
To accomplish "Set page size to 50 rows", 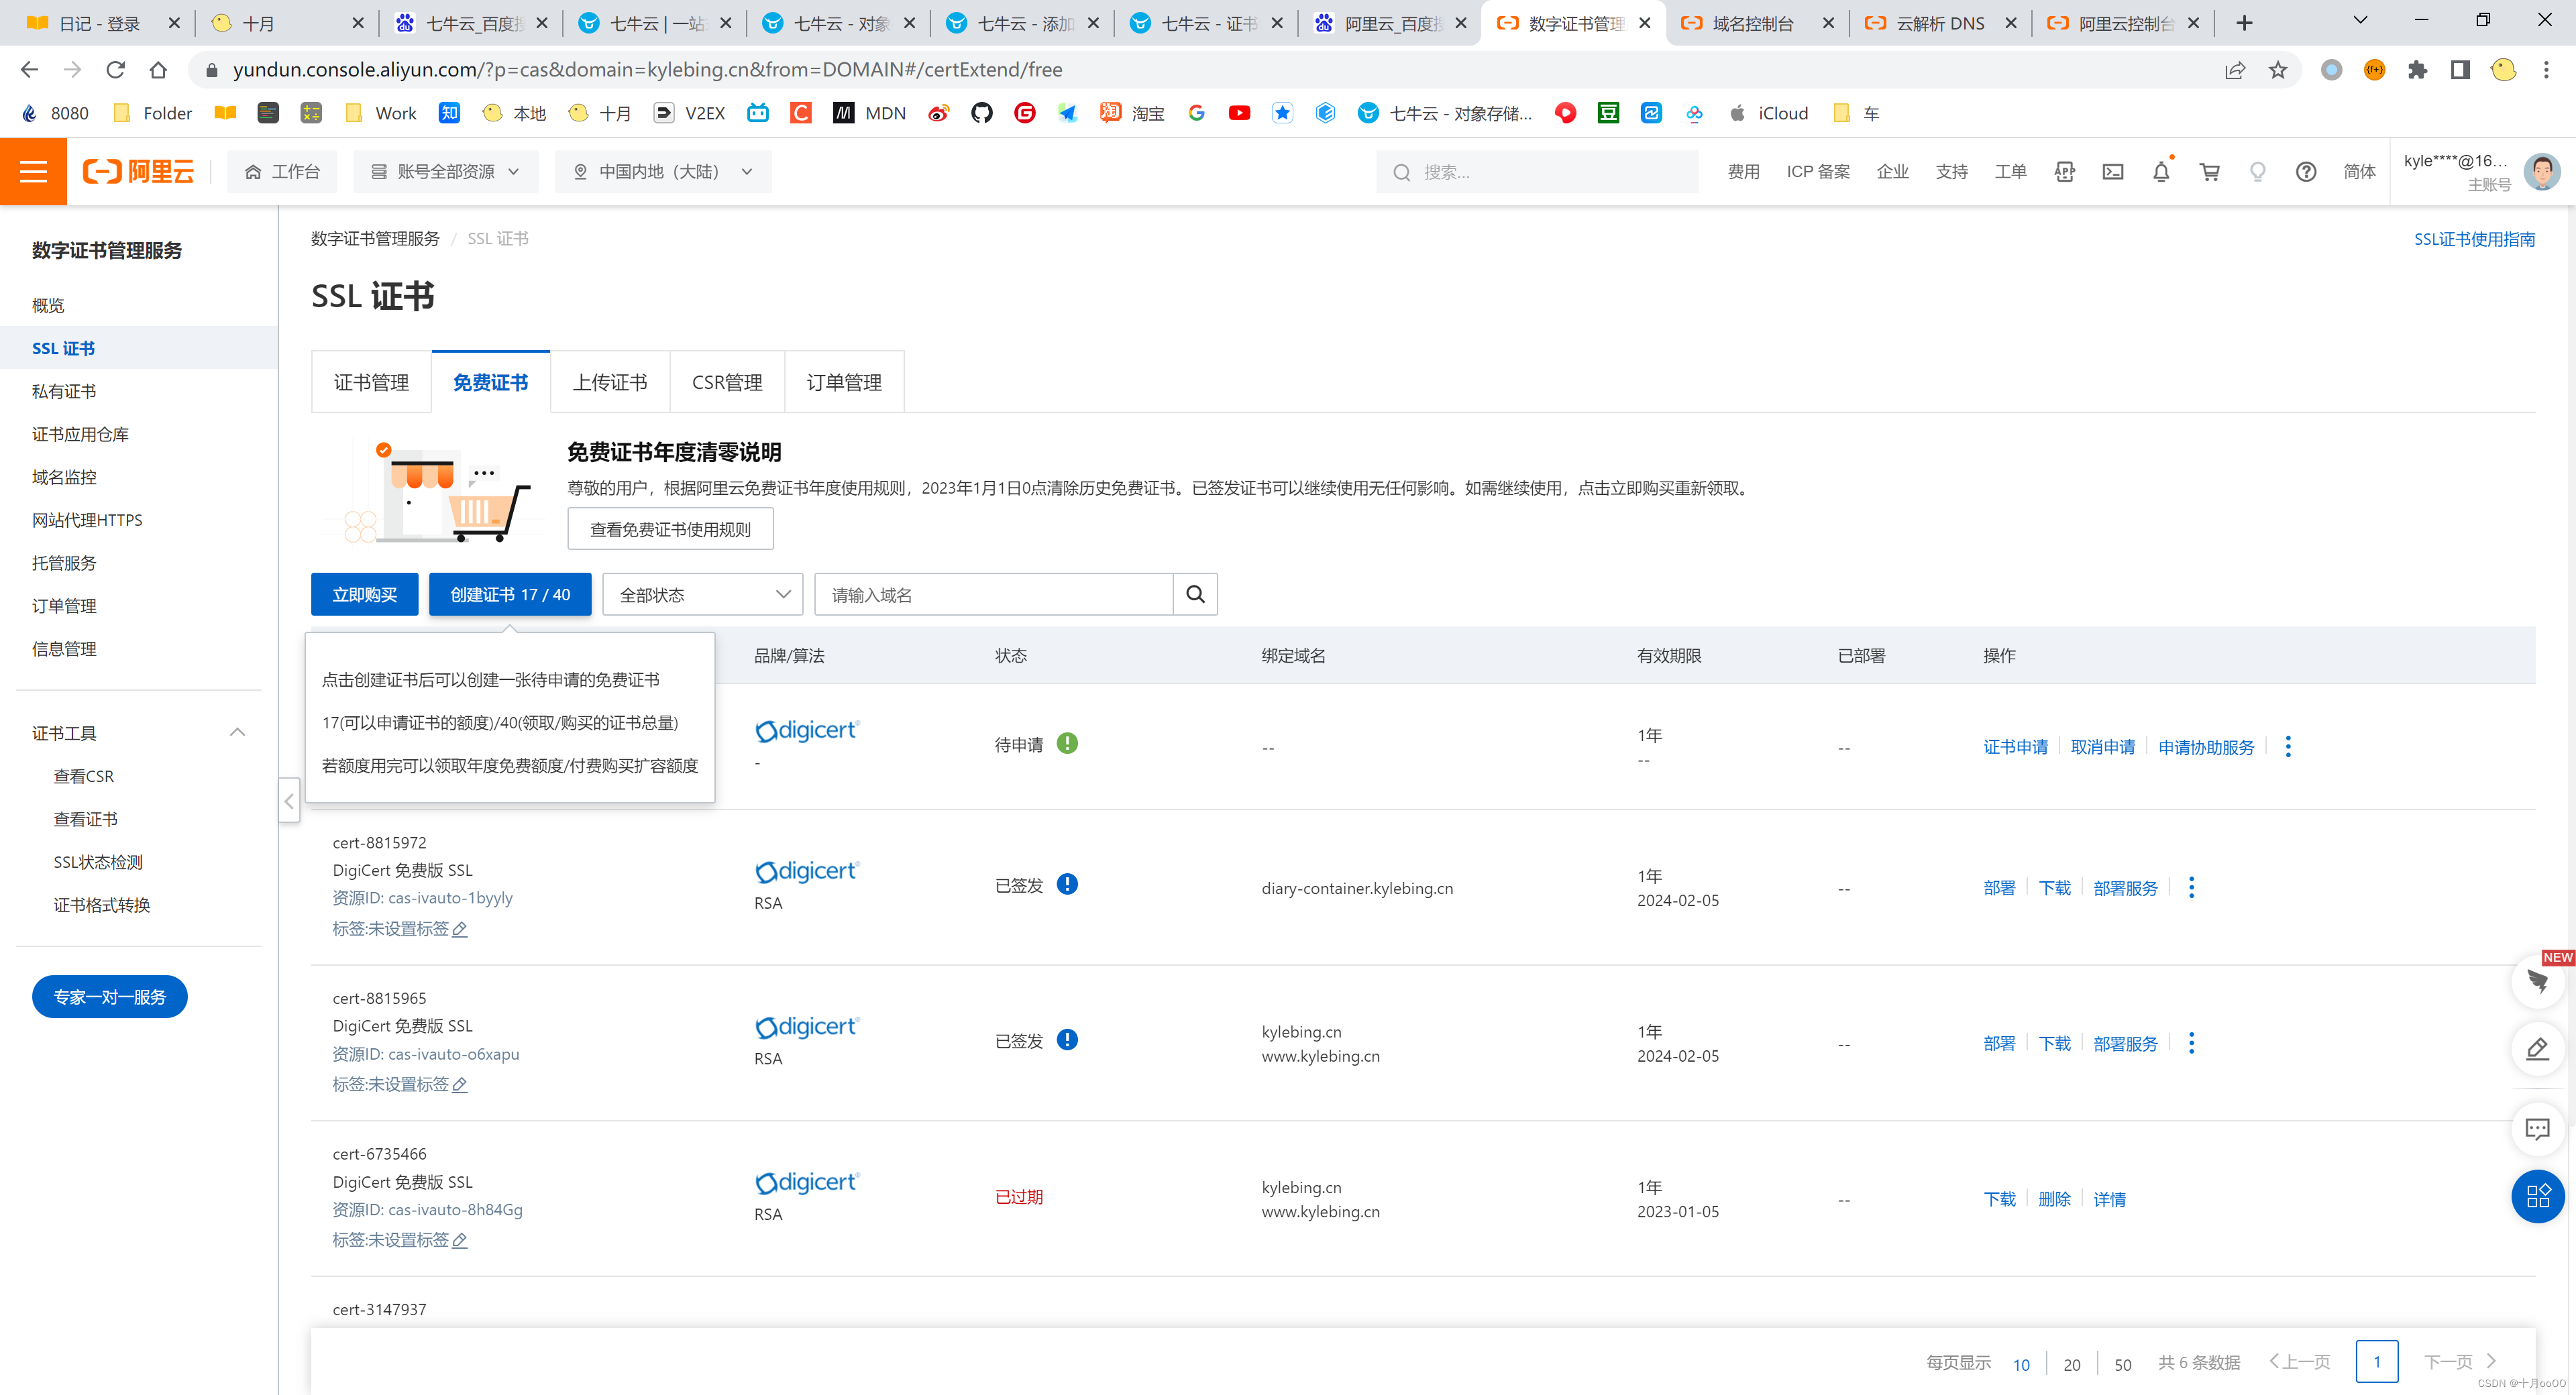I will coord(2122,1364).
